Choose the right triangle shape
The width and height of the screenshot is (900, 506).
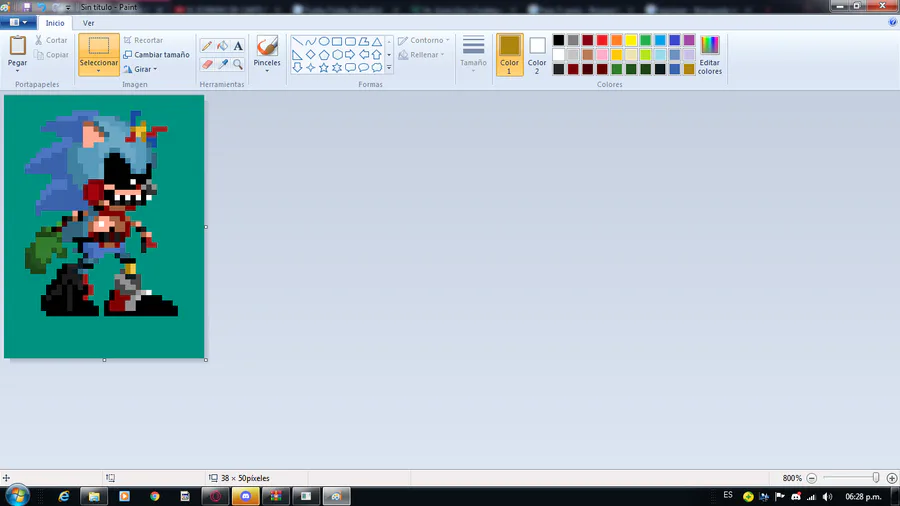coord(297,55)
